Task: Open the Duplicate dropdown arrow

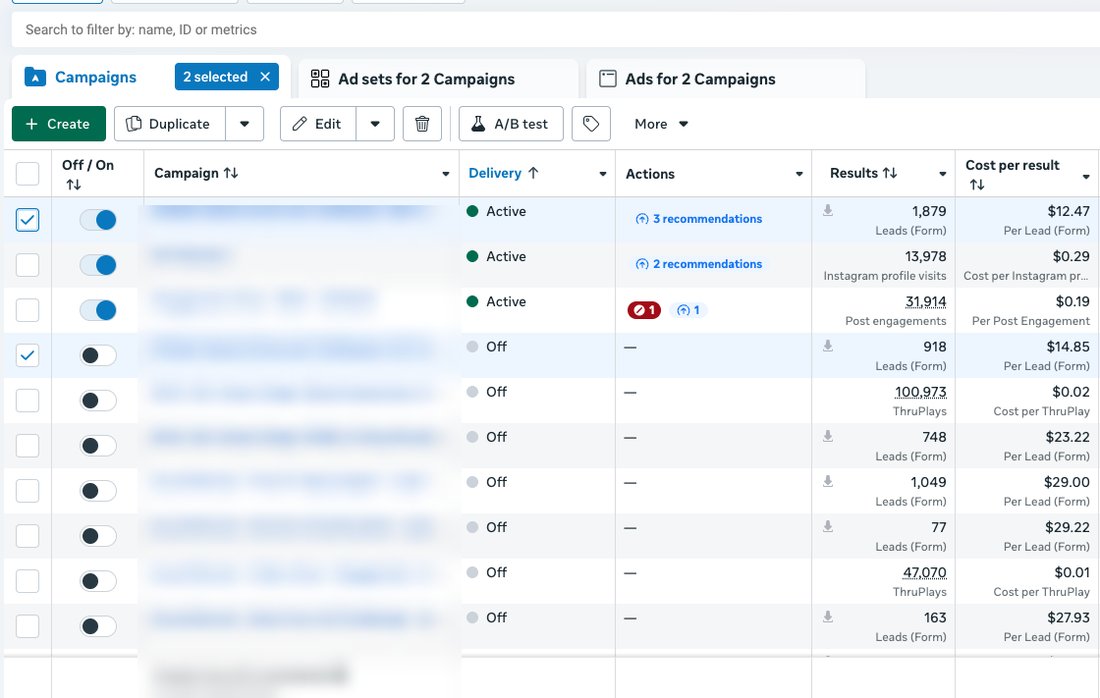Action: 244,124
